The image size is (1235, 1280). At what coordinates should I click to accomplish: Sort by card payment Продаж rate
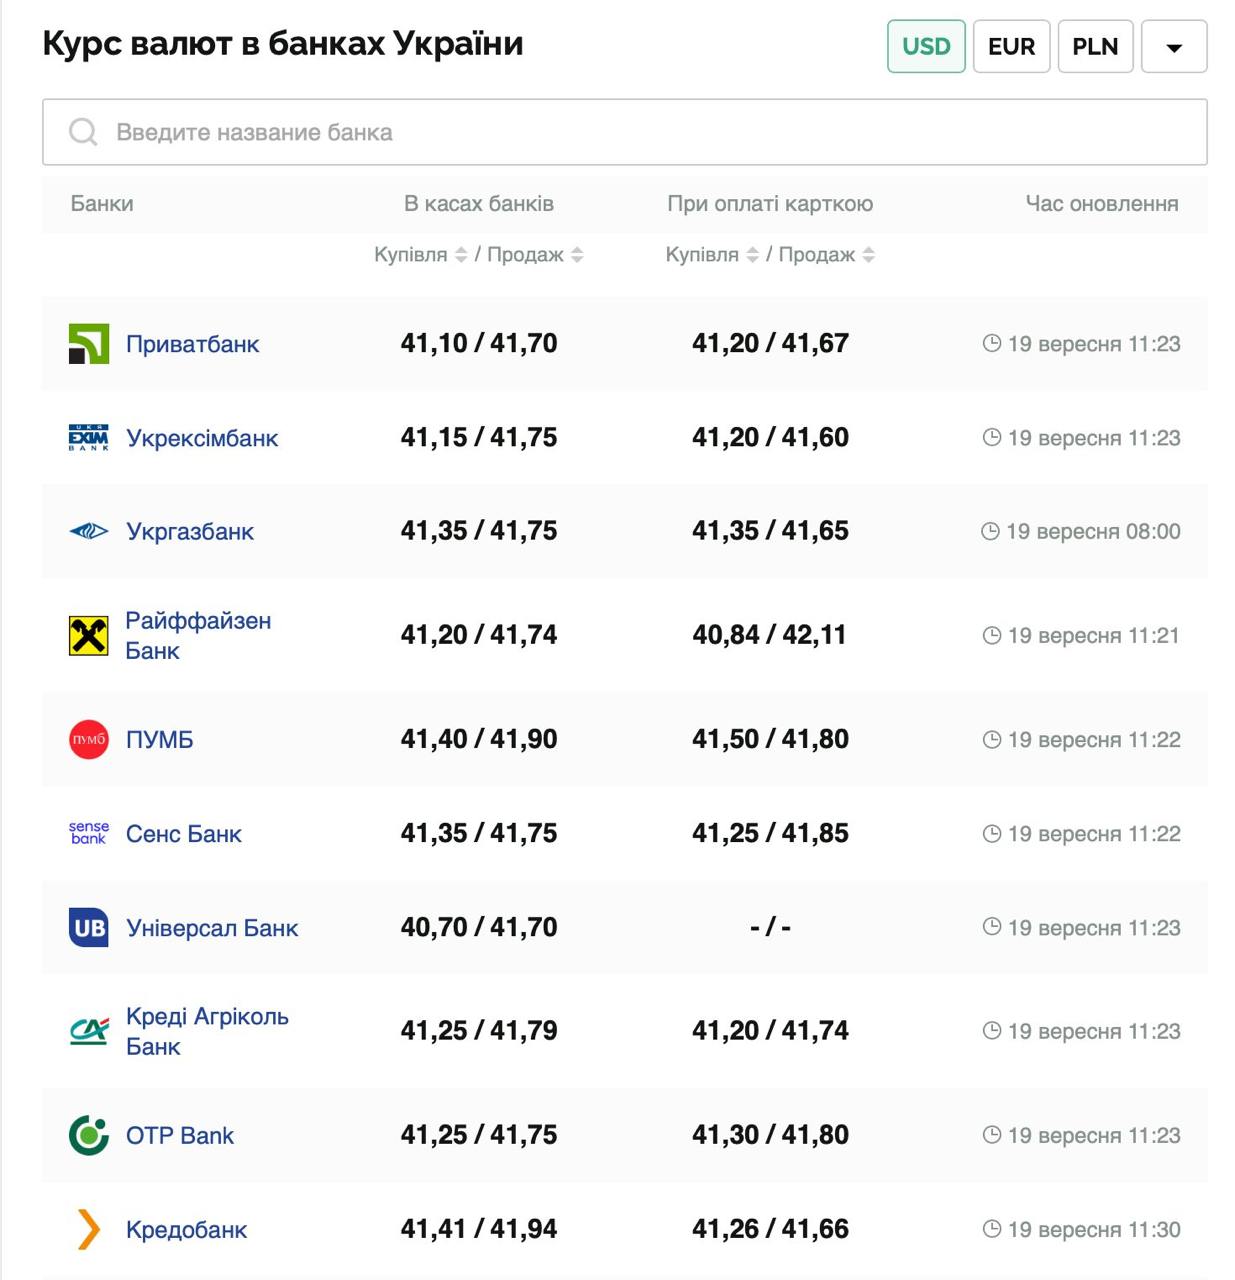tap(869, 255)
